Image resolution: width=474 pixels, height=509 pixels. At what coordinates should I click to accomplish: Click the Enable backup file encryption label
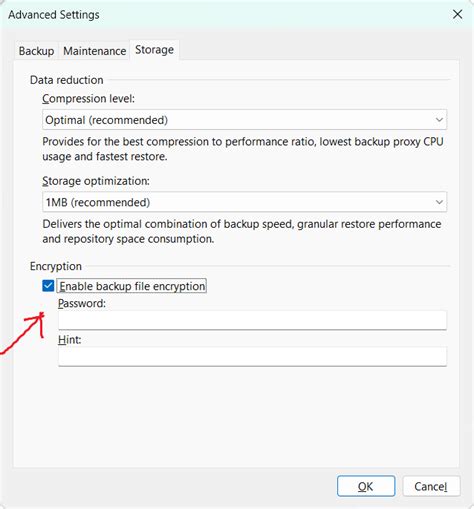pyautogui.click(x=132, y=286)
